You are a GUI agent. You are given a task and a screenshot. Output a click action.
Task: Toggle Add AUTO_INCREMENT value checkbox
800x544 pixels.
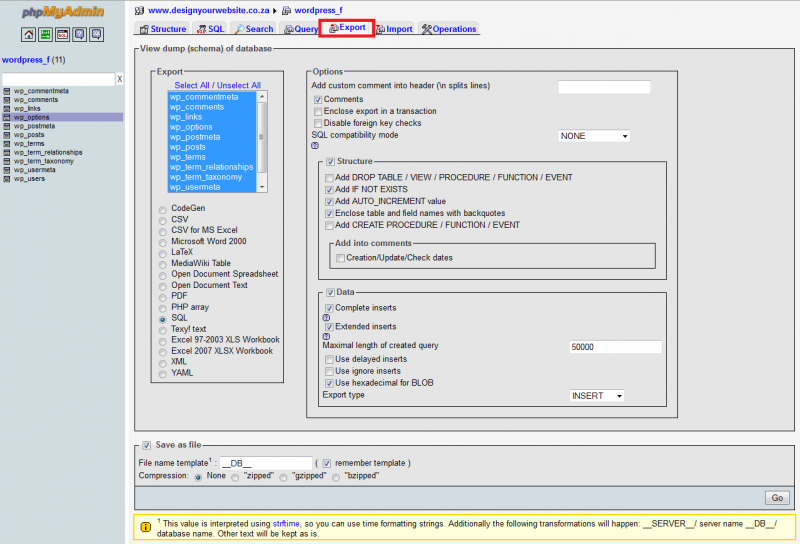pos(330,202)
